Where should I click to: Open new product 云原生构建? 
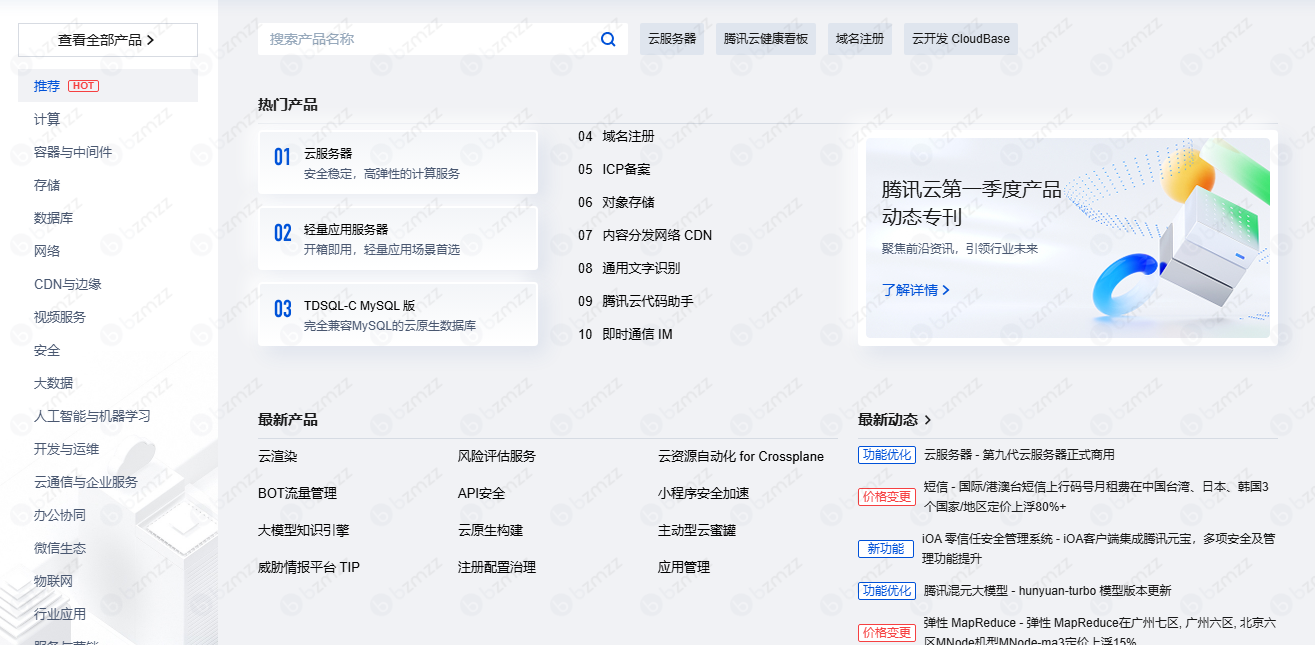click(491, 530)
